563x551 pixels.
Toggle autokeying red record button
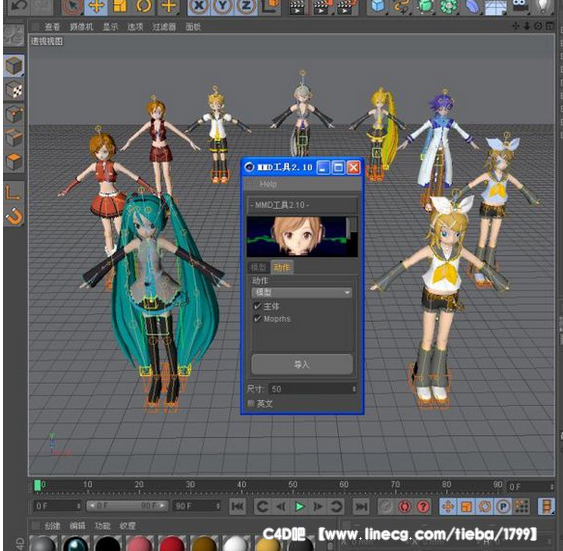[x=405, y=506]
